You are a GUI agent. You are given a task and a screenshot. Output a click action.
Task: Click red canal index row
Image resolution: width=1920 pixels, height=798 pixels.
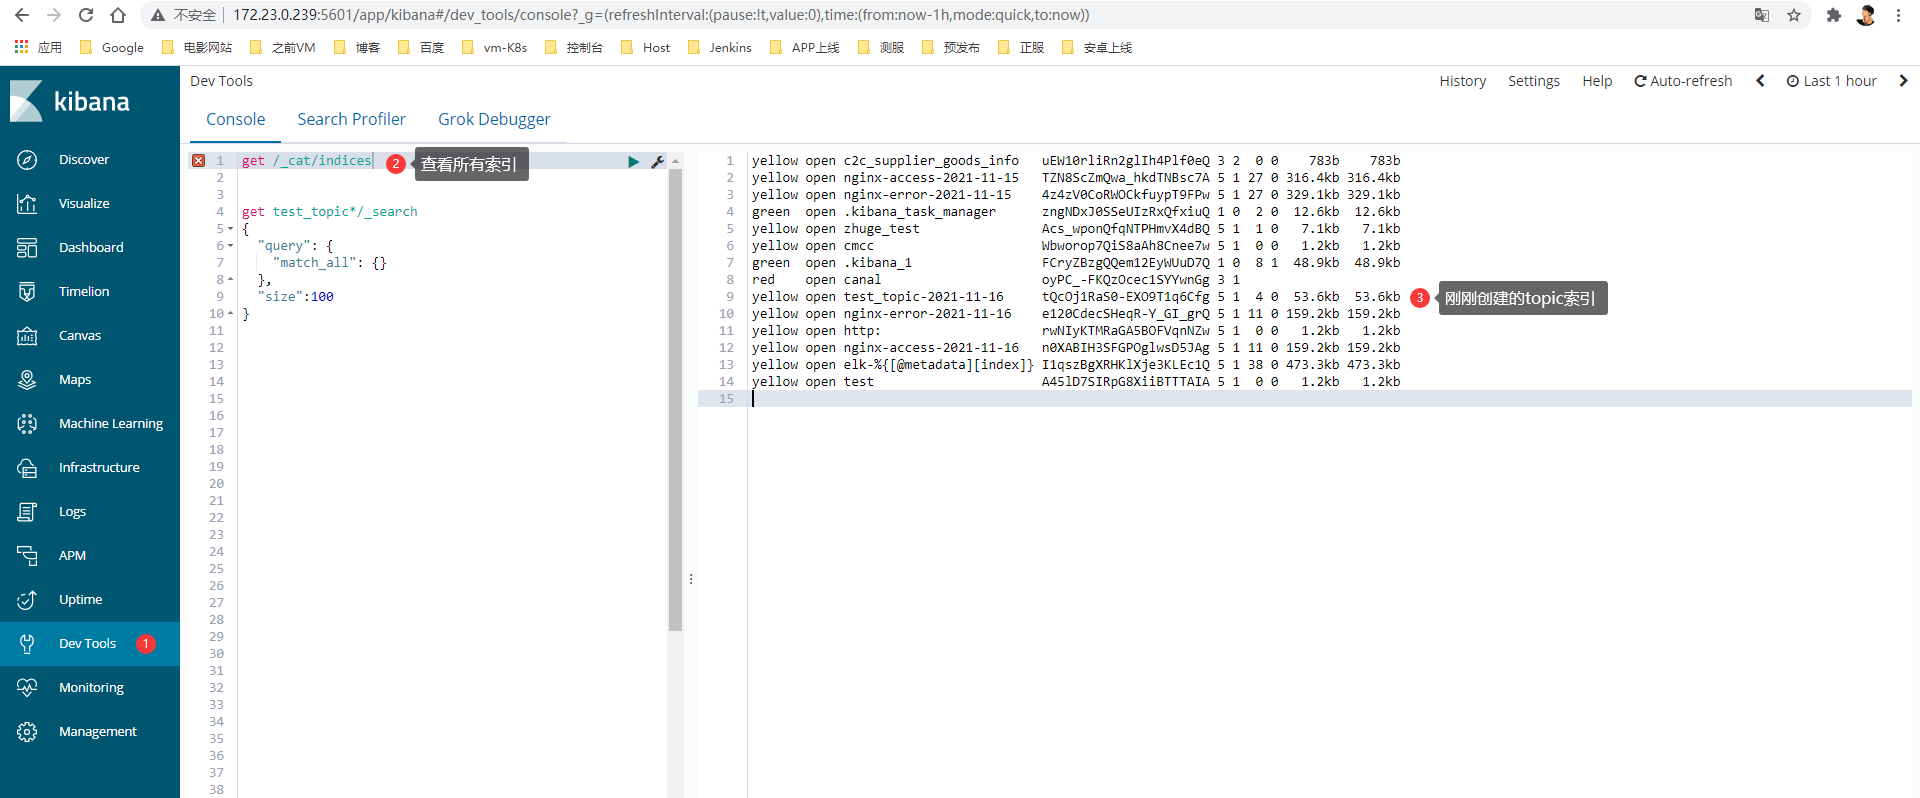click(x=995, y=280)
